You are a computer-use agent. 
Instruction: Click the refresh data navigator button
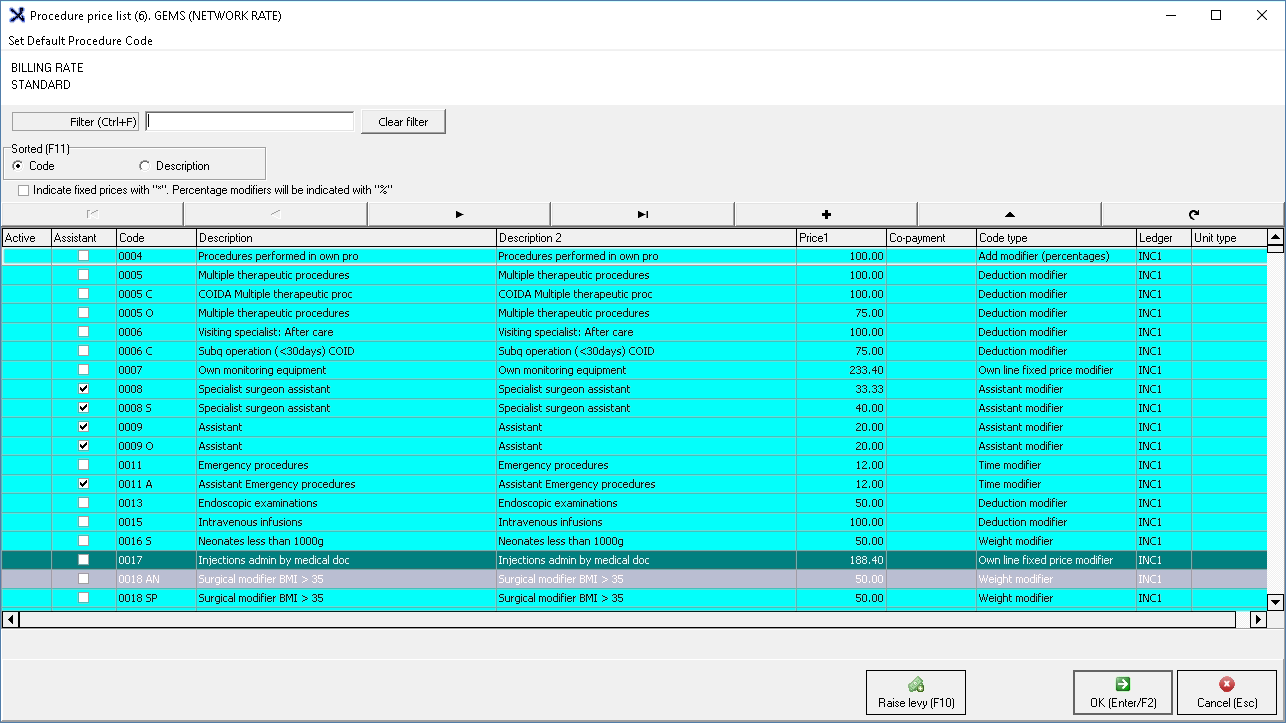(1193, 214)
